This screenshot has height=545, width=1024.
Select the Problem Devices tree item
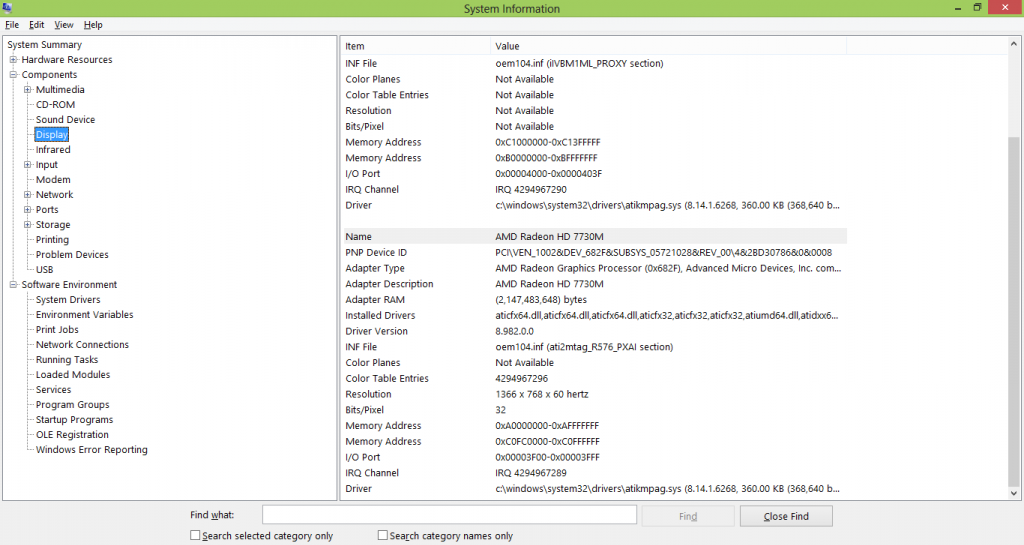pyautogui.click(x=72, y=255)
